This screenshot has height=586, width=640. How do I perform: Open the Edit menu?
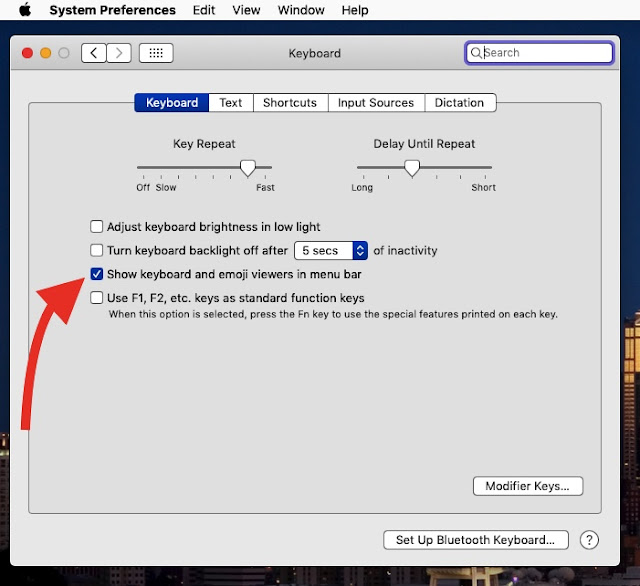click(x=204, y=10)
